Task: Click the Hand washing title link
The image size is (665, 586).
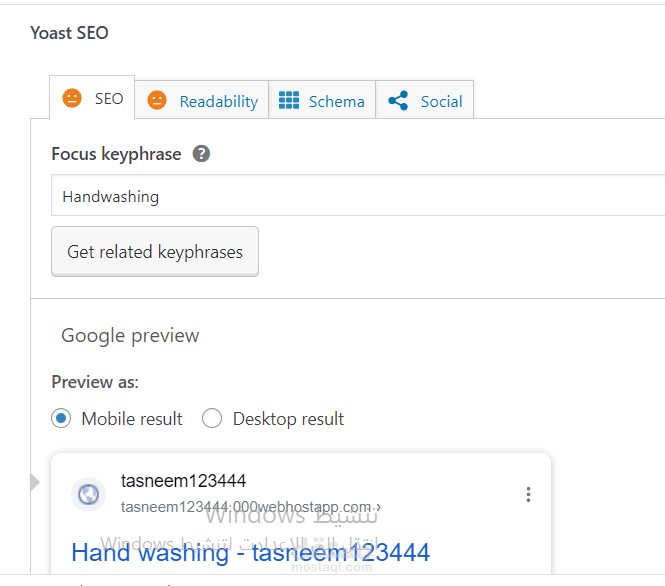Action: click(x=250, y=552)
